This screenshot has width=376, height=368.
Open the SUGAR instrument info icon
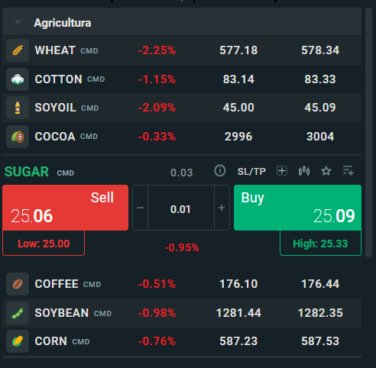click(x=220, y=171)
